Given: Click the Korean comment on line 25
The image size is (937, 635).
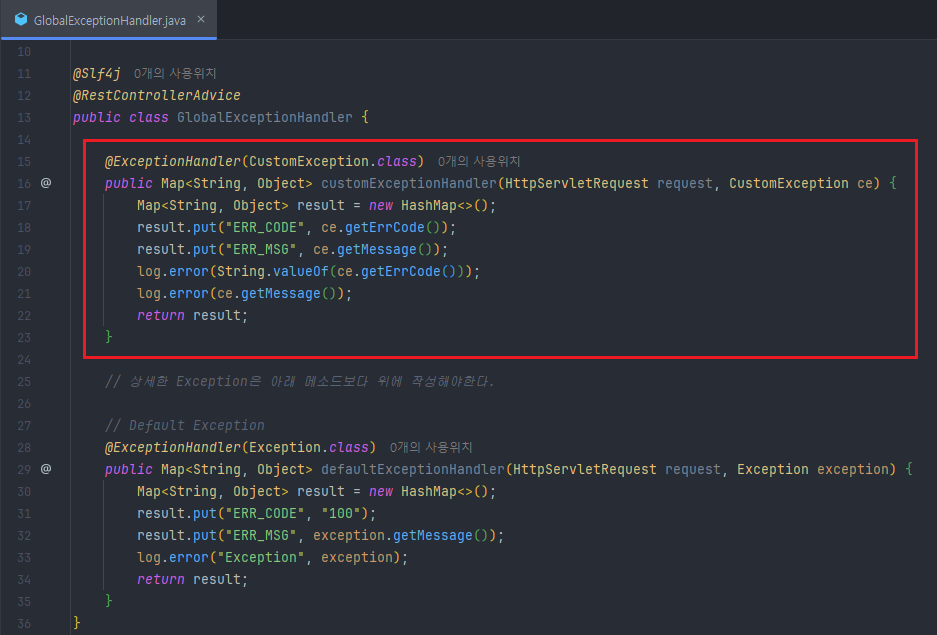Looking at the screenshot, I should coord(300,382).
